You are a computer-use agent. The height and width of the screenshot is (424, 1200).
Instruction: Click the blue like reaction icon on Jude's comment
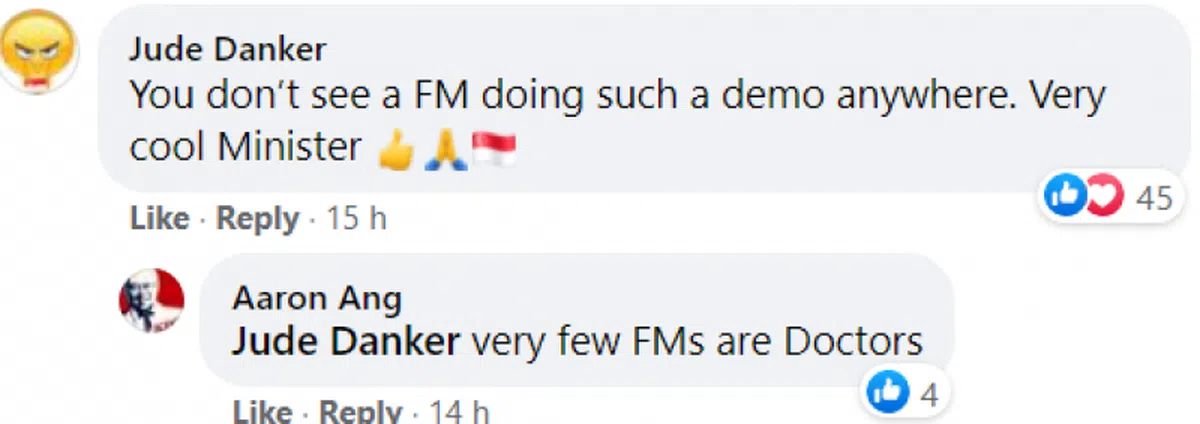click(1064, 196)
